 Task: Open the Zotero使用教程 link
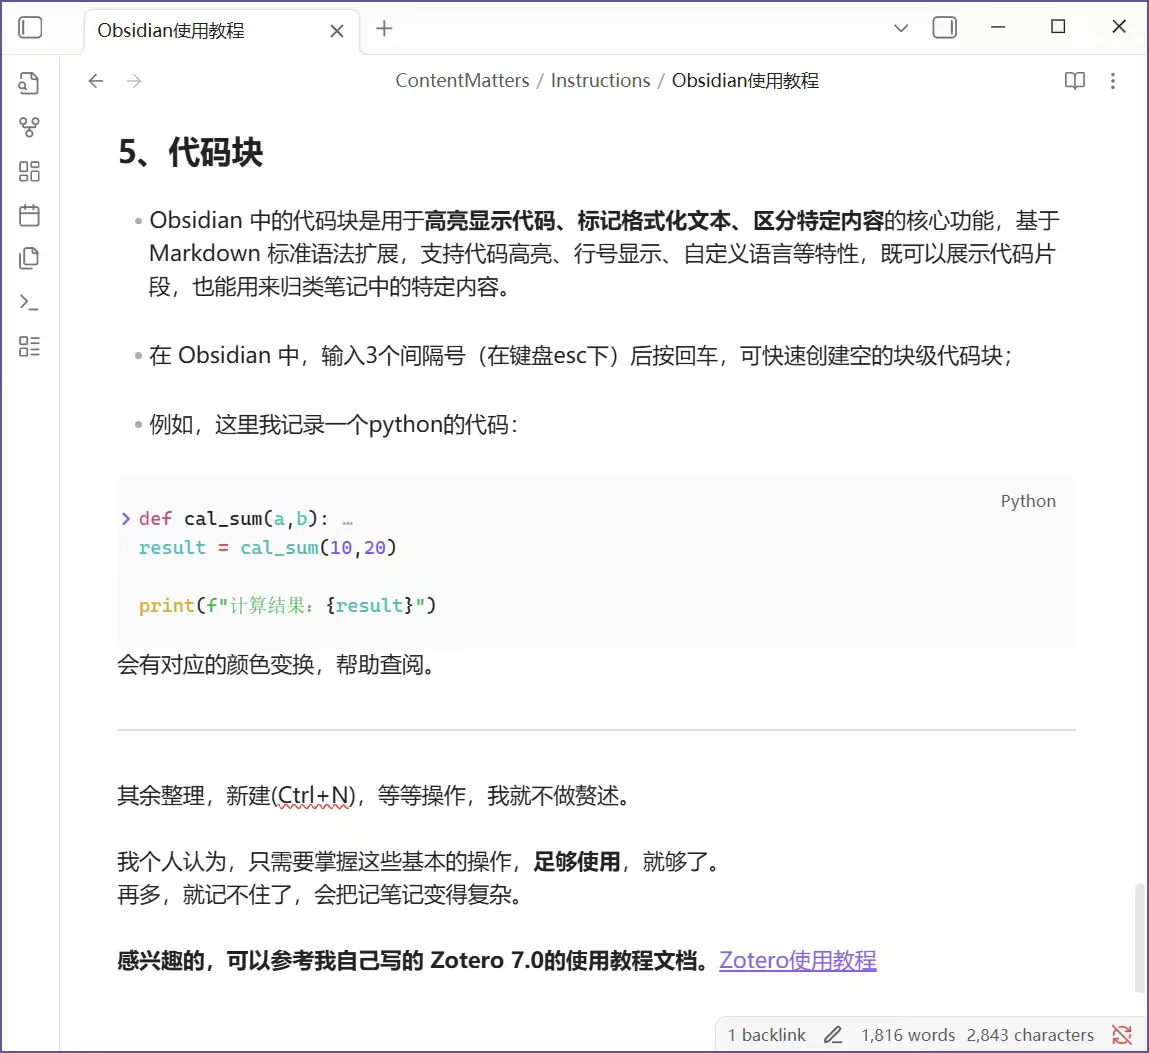point(797,960)
